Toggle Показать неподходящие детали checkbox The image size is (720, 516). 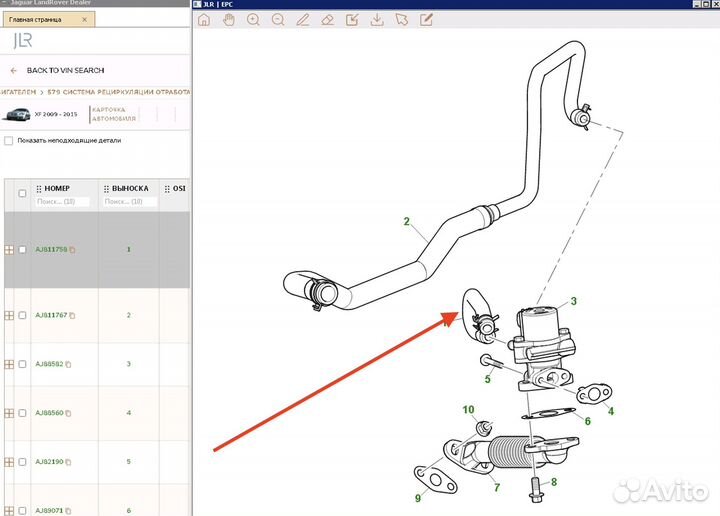coord(8,140)
